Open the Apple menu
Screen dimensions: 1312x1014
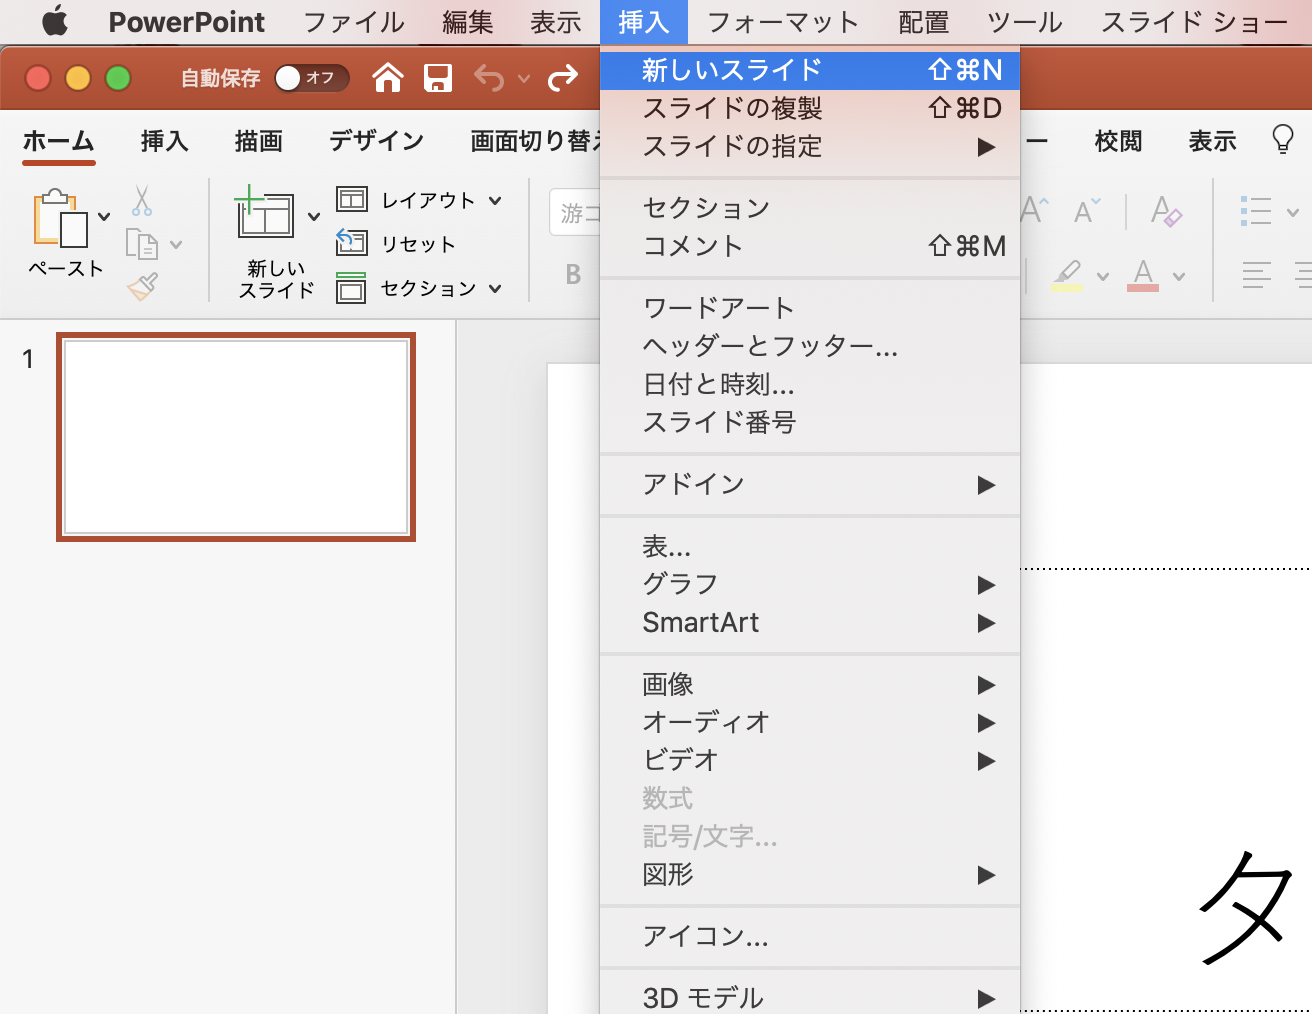55,21
